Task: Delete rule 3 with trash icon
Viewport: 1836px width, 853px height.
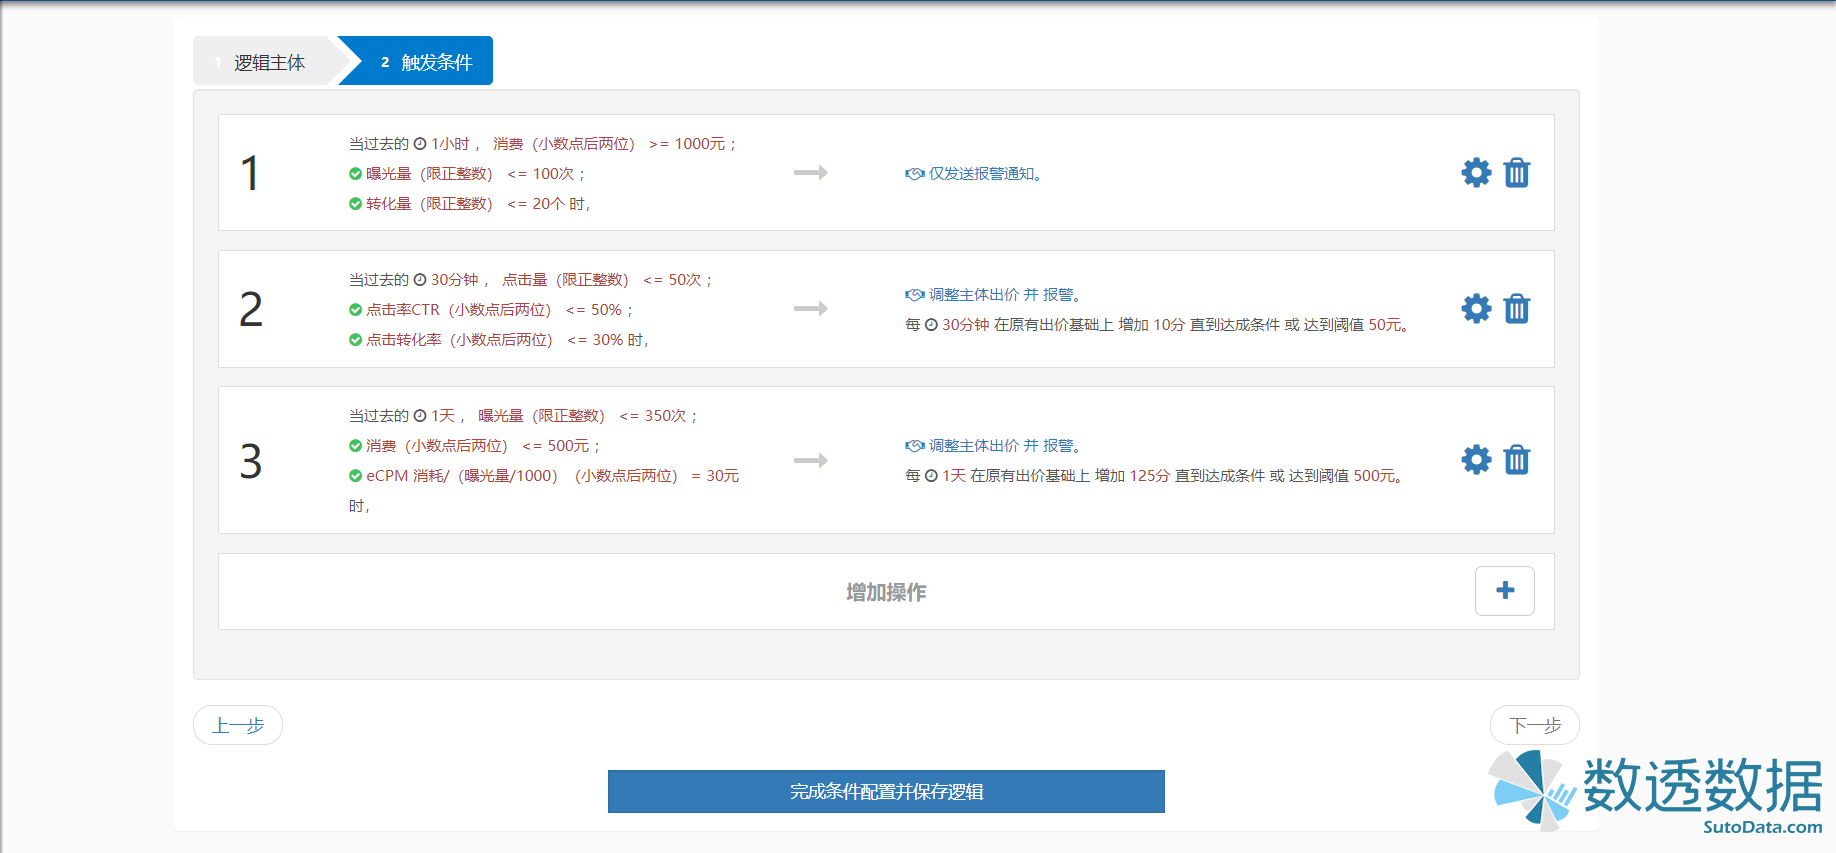Action: pyautogui.click(x=1516, y=460)
